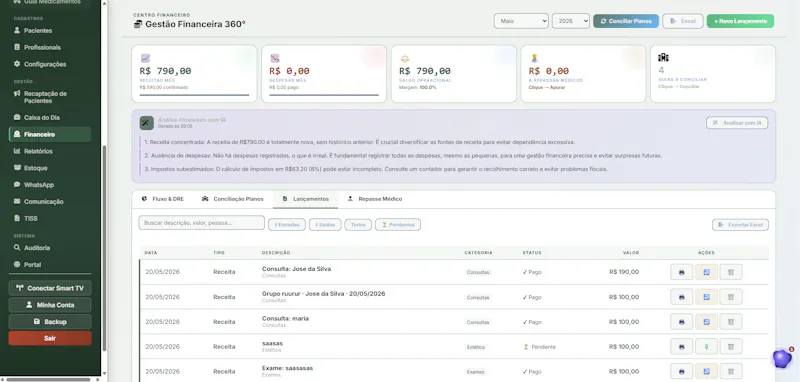Click the sidebar horizontal scrollbar
Viewport: 800px width, 382px height.
coord(48,379)
